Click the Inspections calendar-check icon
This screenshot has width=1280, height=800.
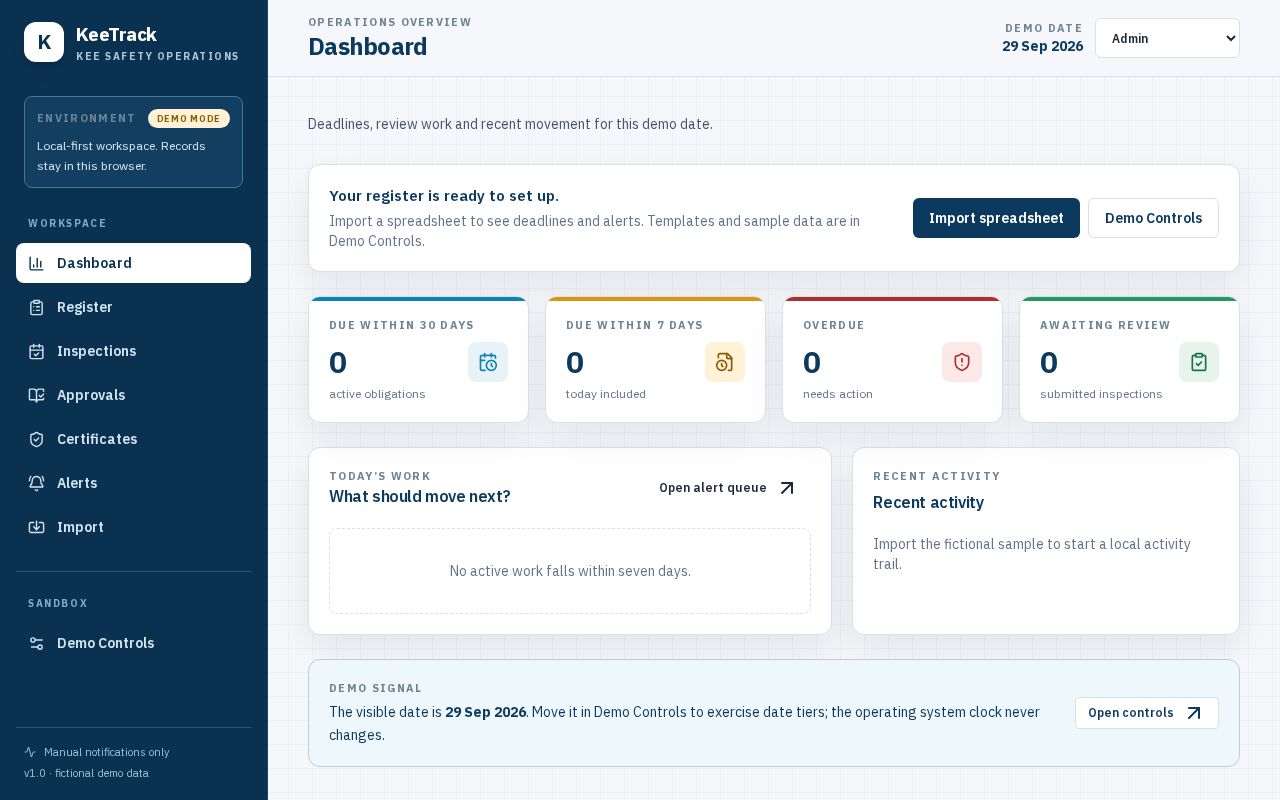pyautogui.click(x=36, y=351)
